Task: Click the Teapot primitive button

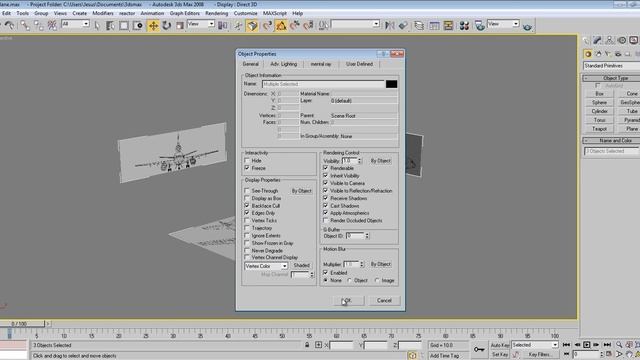Action: point(599,129)
